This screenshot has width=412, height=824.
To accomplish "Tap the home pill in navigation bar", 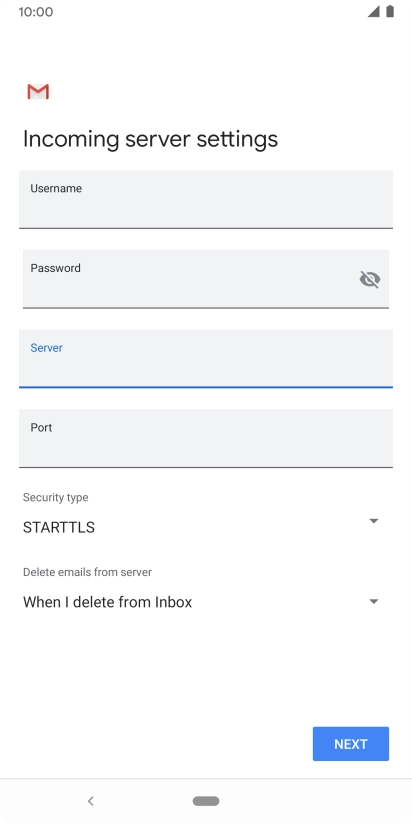I will pyautogui.click(x=206, y=801).
